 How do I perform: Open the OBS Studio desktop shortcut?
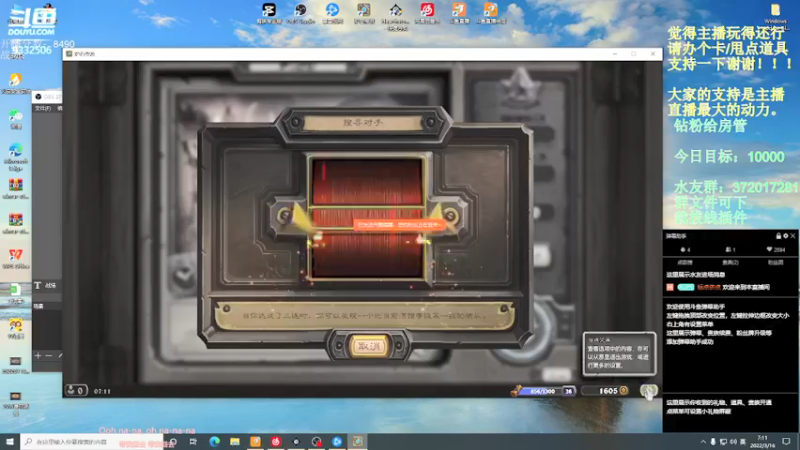pos(301,10)
